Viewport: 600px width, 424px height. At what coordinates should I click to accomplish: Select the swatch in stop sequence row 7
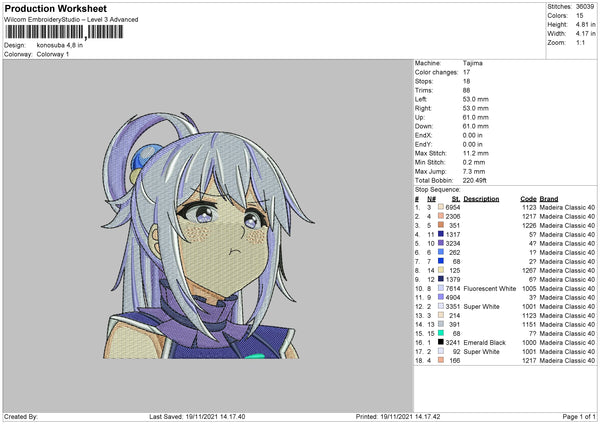[x=441, y=261]
